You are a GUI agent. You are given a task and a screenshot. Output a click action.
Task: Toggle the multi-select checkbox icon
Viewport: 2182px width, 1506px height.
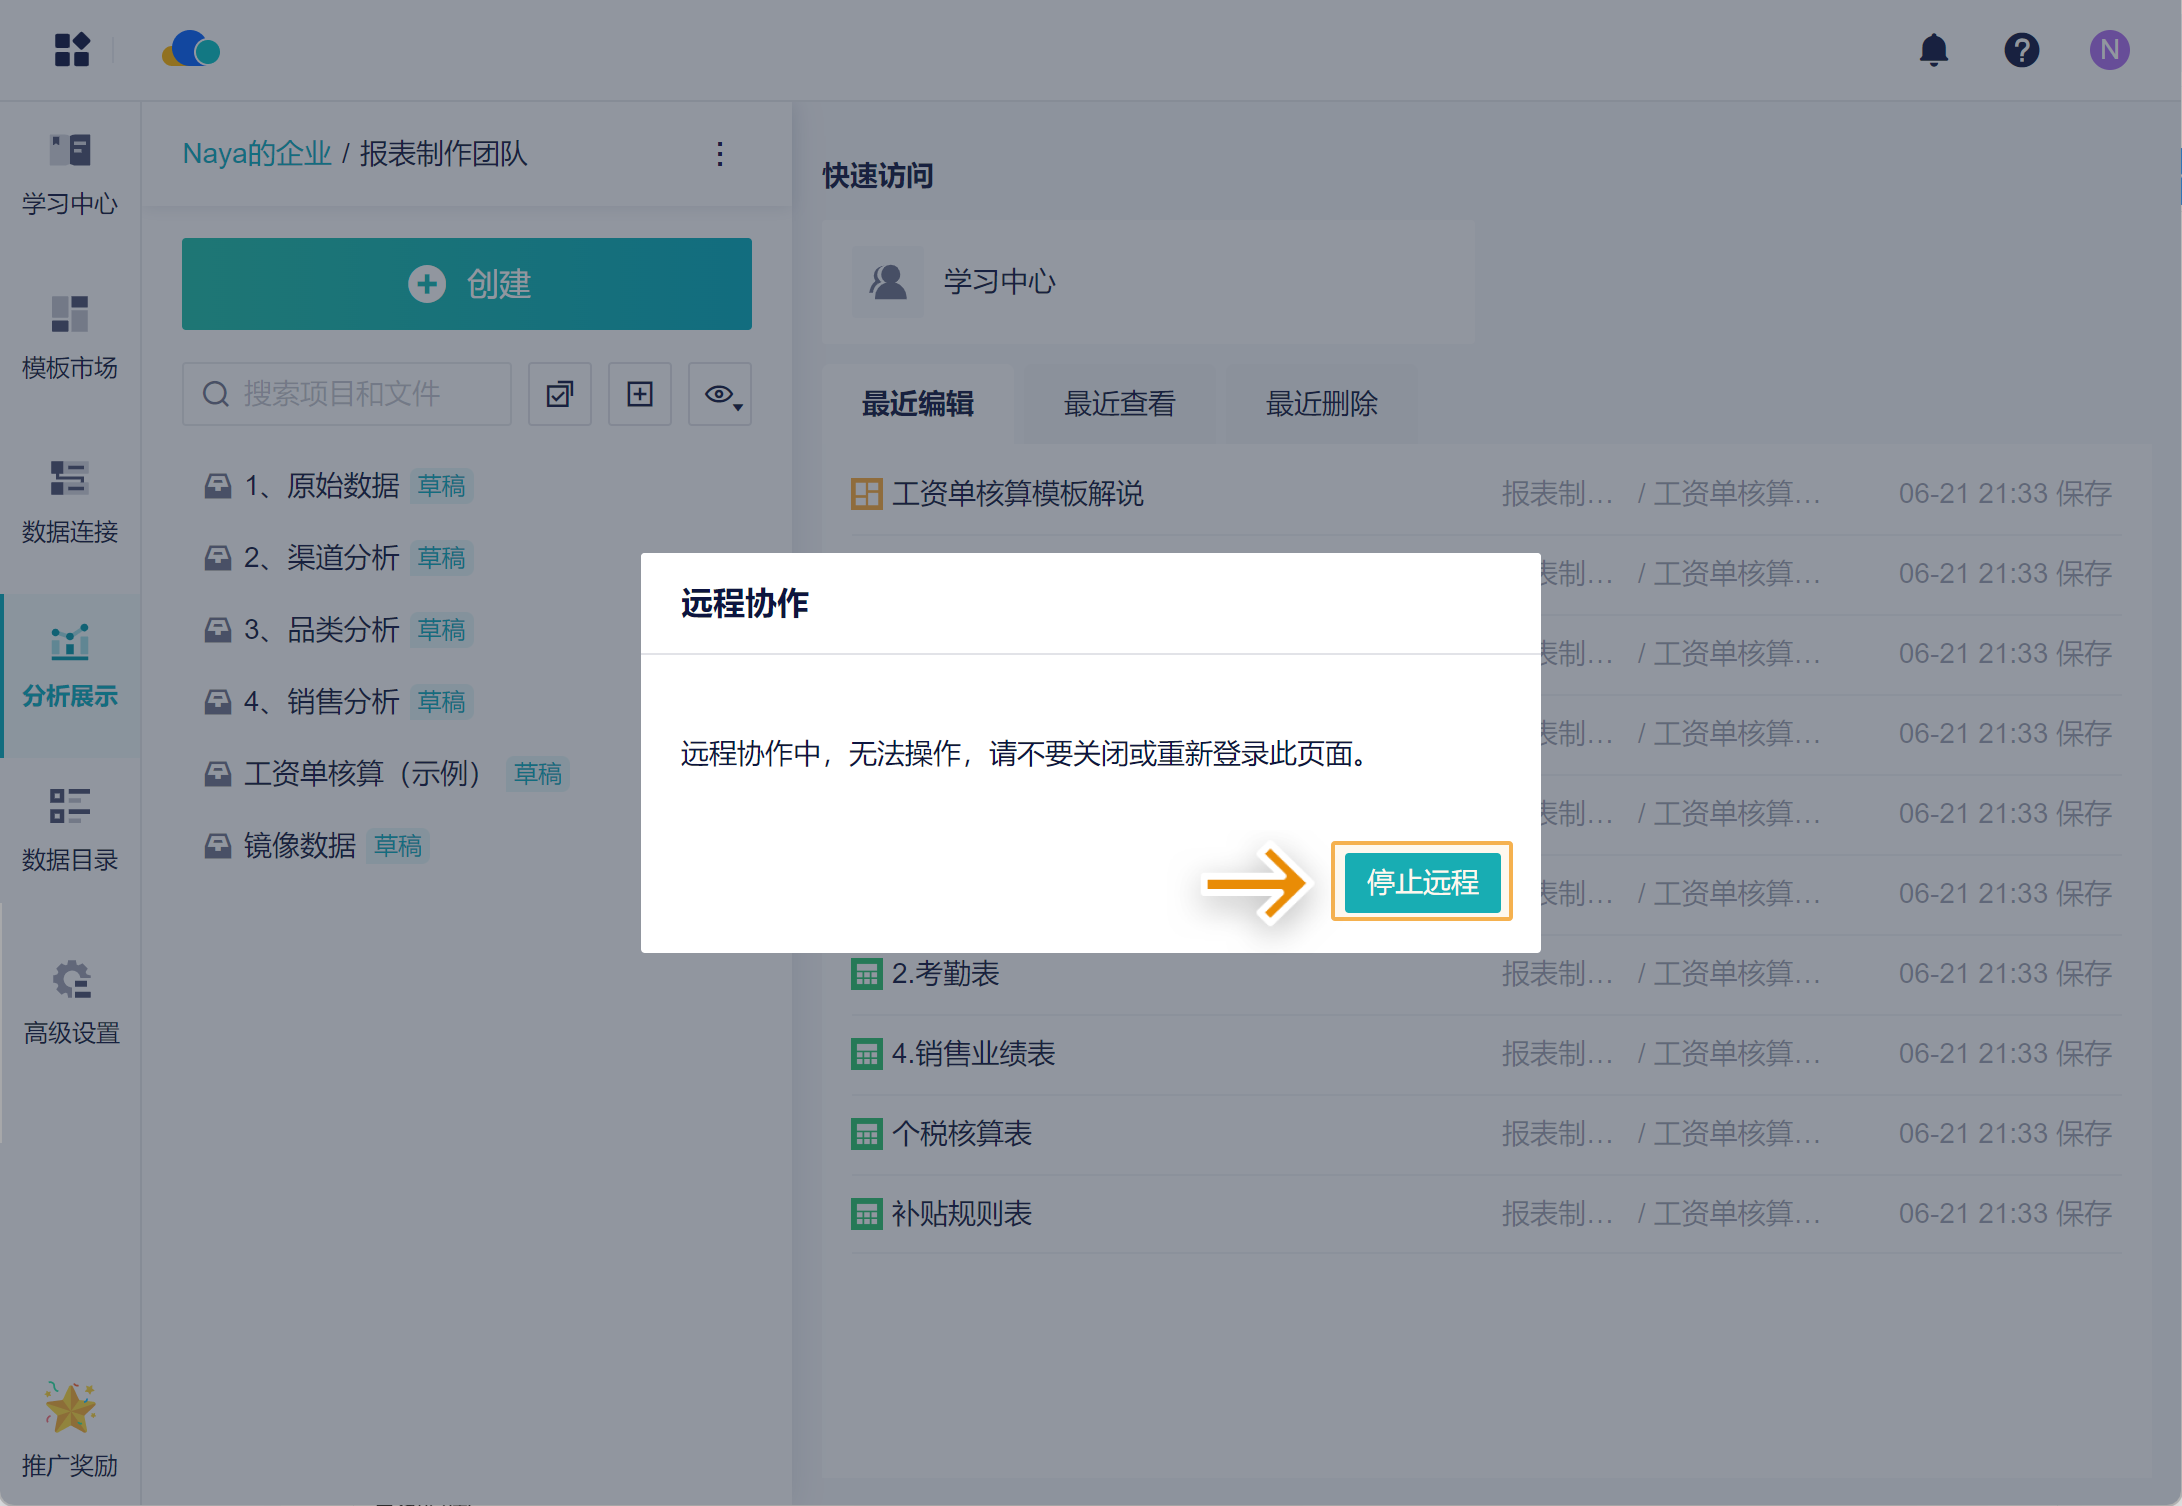[x=560, y=394]
